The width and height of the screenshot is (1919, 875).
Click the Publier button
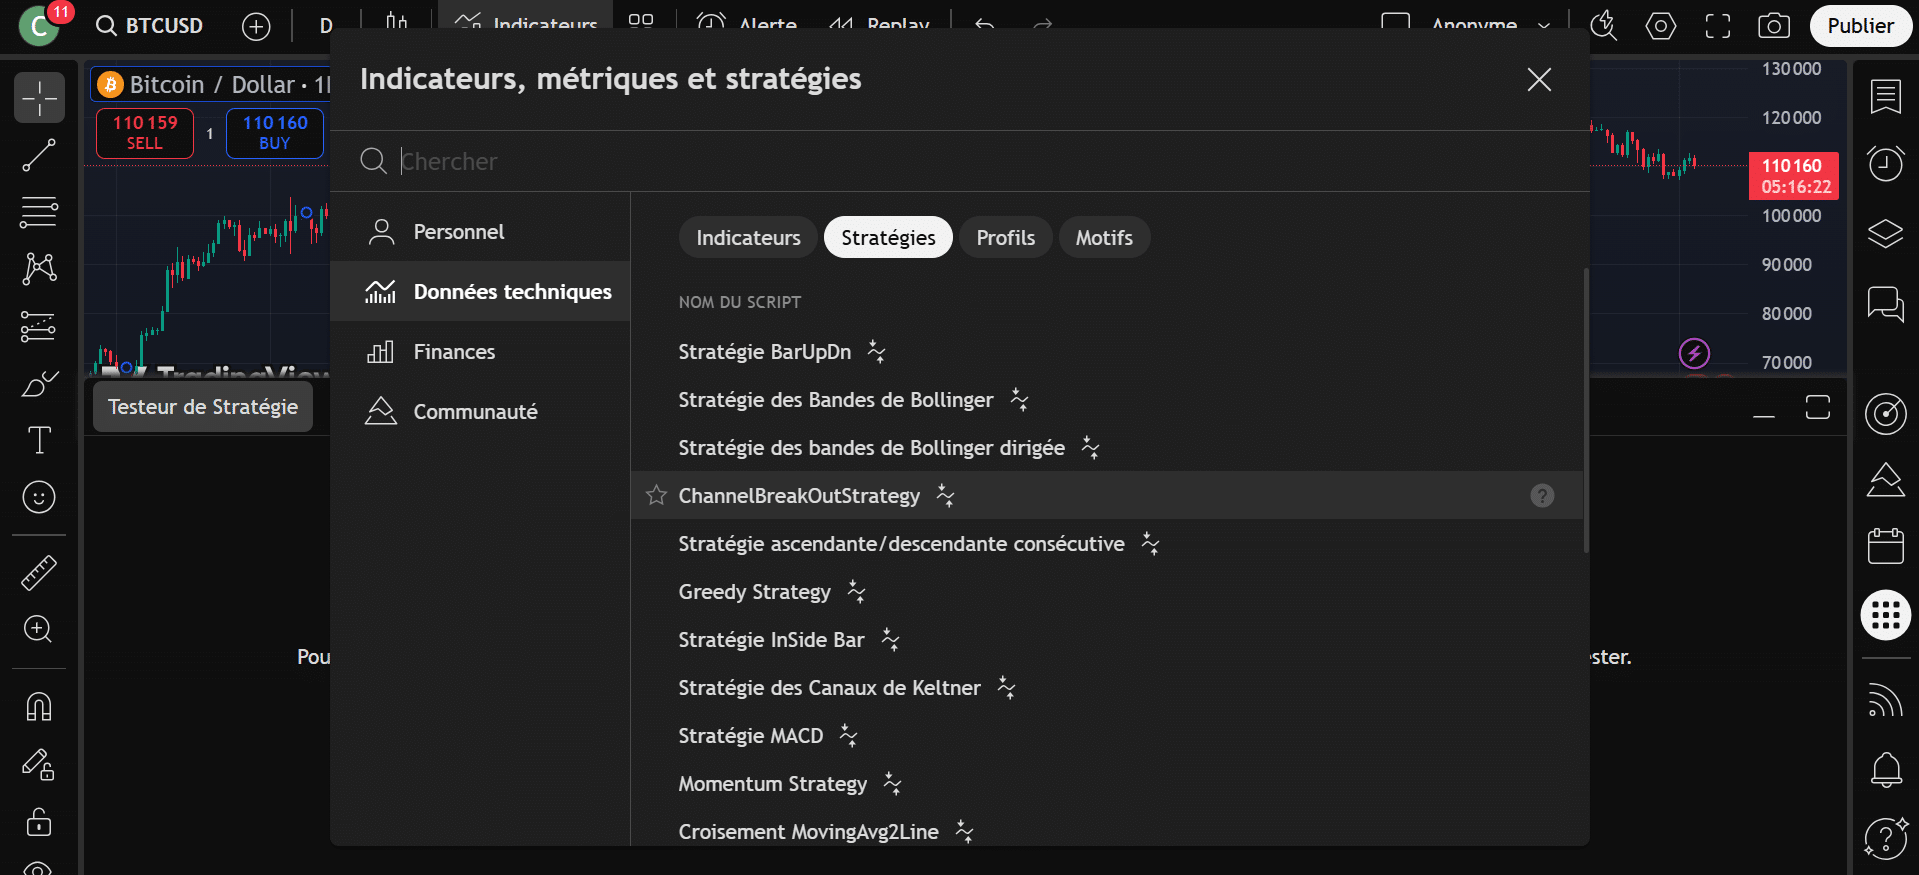(1860, 26)
